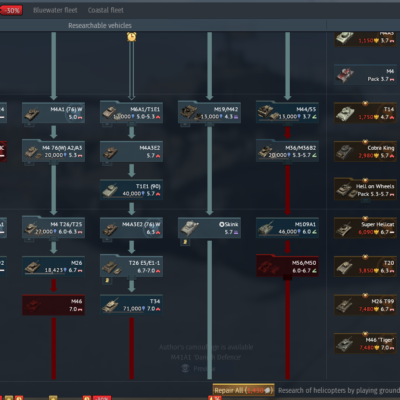Image resolution: width=400 pixels, height=400 pixels.
Task: Expand the M4 T26/T25 vehicle group
Action: point(53,228)
